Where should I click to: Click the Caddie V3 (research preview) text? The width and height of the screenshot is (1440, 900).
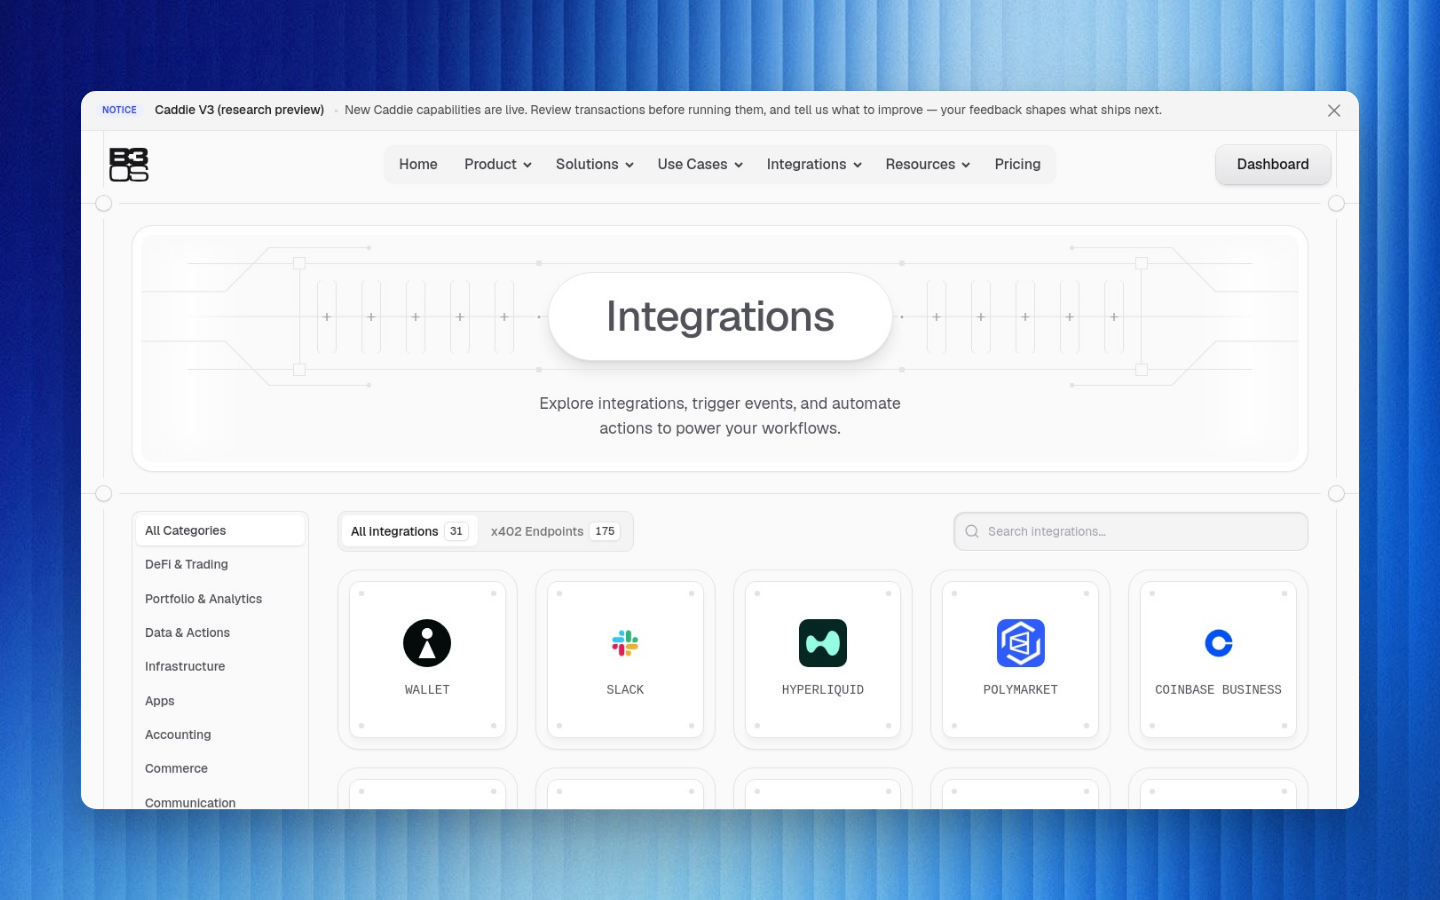click(x=239, y=110)
